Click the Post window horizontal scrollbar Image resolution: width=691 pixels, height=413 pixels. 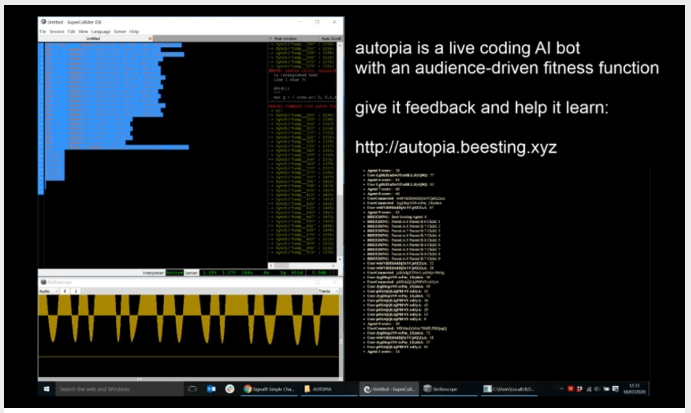point(303,266)
